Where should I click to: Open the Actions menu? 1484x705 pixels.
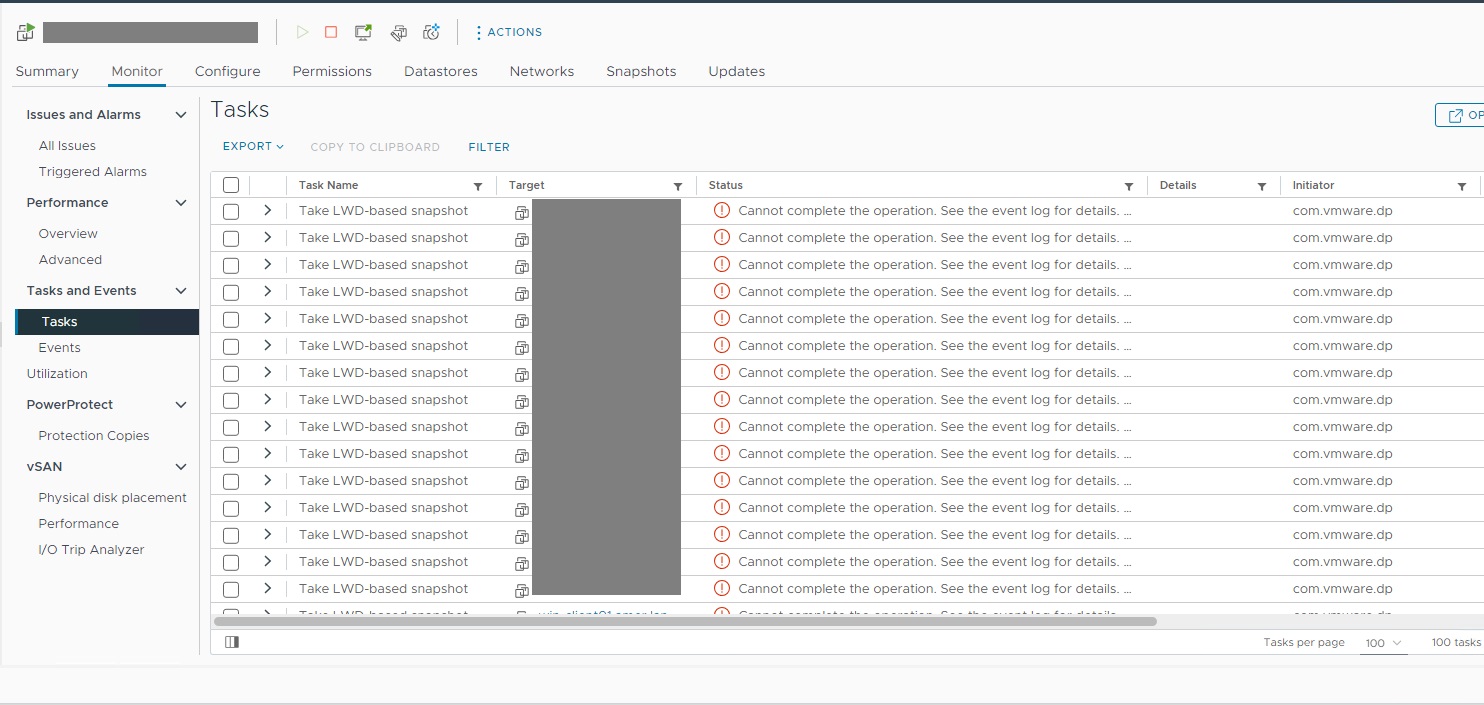[508, 31]
